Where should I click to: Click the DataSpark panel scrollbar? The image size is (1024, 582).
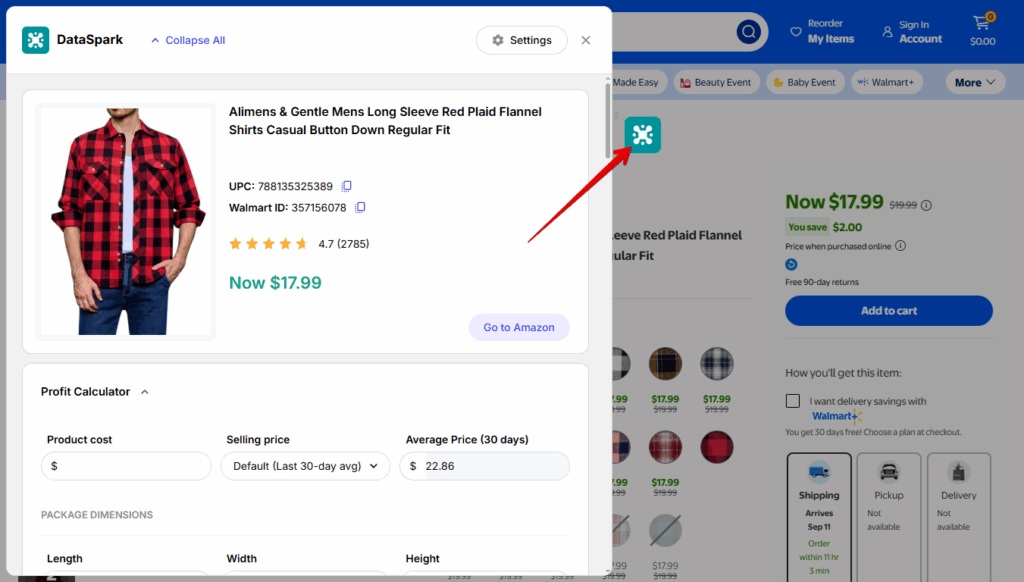click(608, 121)
